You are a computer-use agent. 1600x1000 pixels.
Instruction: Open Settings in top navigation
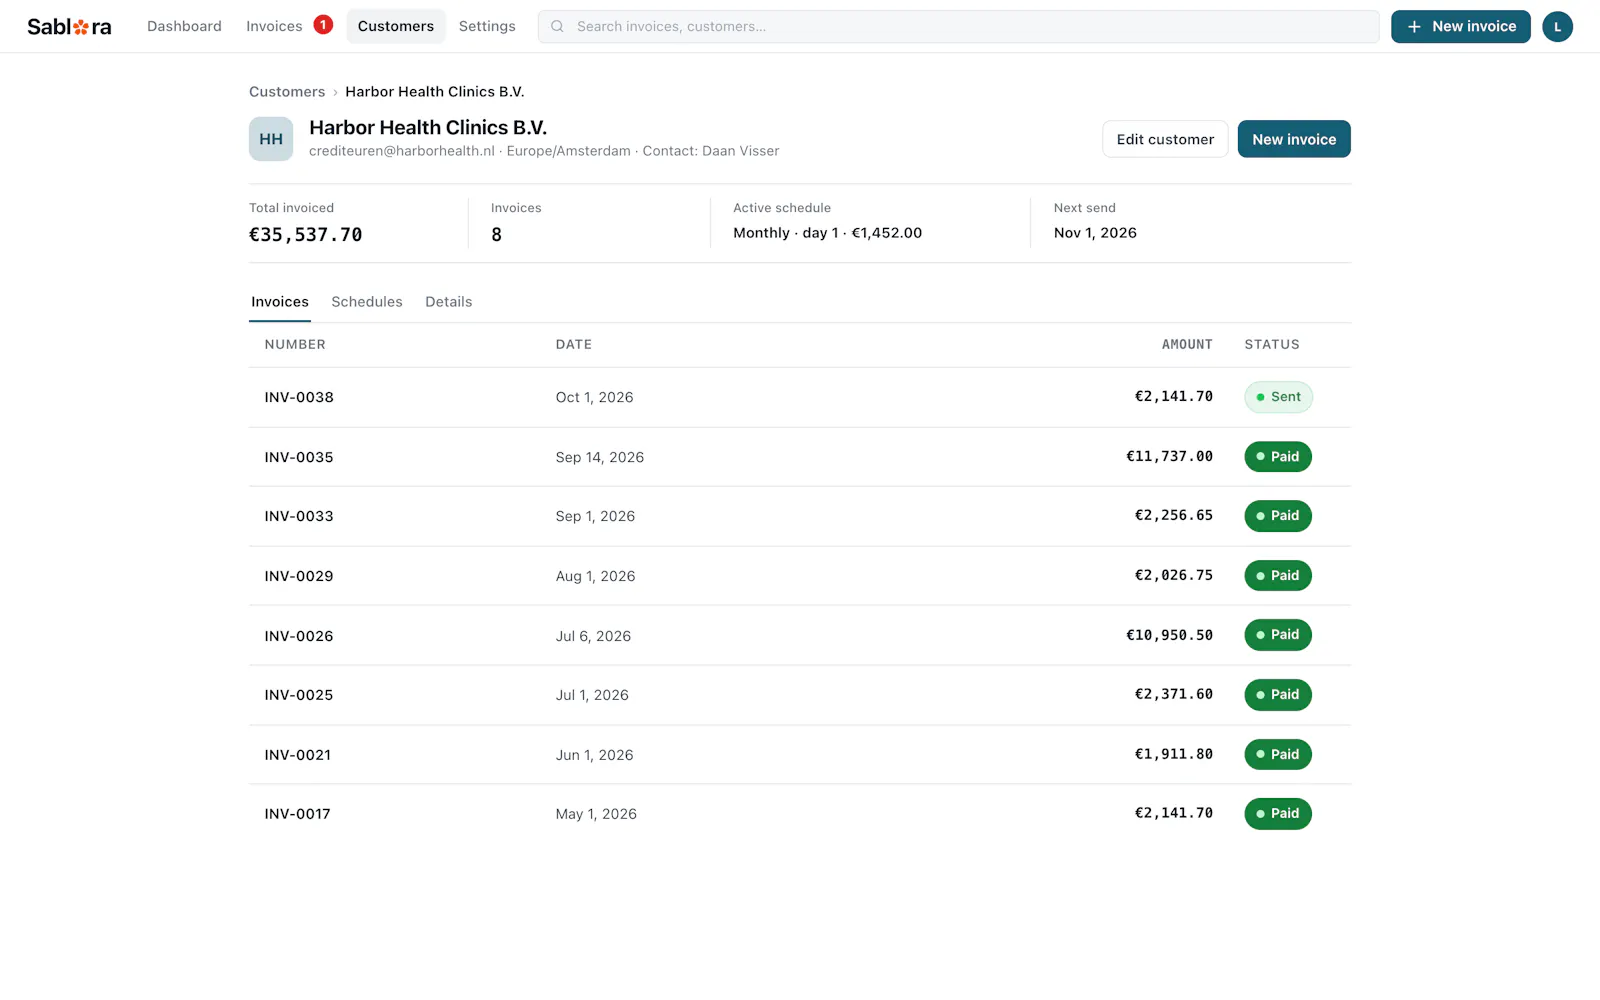(x=487, y=27)
